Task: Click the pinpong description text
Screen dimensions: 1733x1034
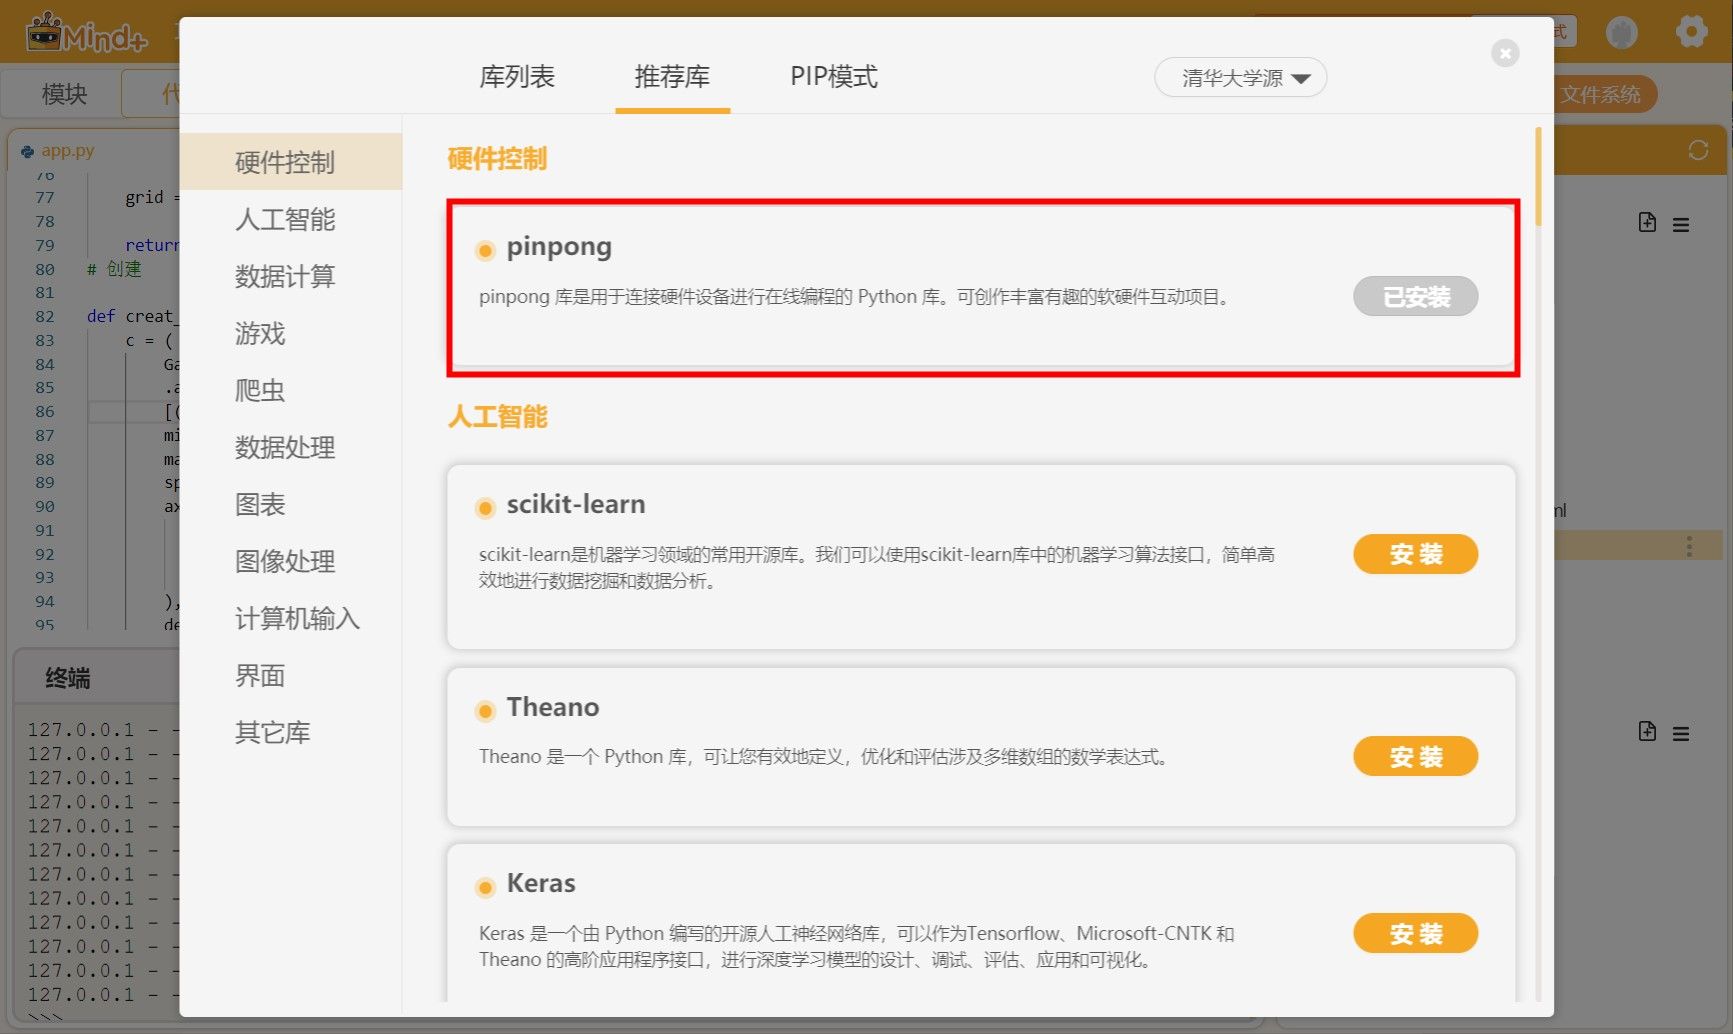Action: pyautogui.click(x=855, y=297)
